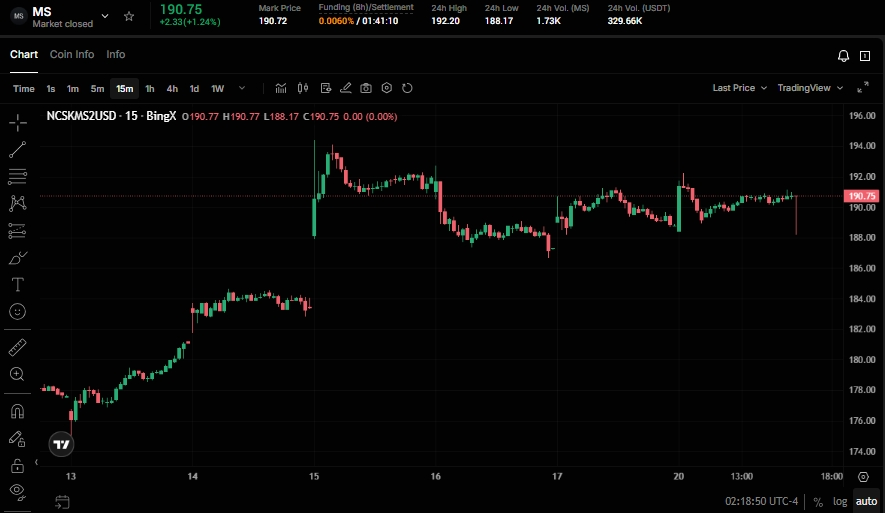885x513 pixels.
Task: Select the trend line drawing tool
Action: coord(17,149)
